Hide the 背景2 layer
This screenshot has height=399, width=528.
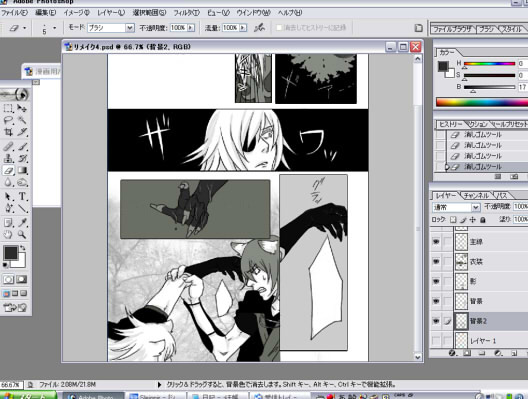click(436, 321)
